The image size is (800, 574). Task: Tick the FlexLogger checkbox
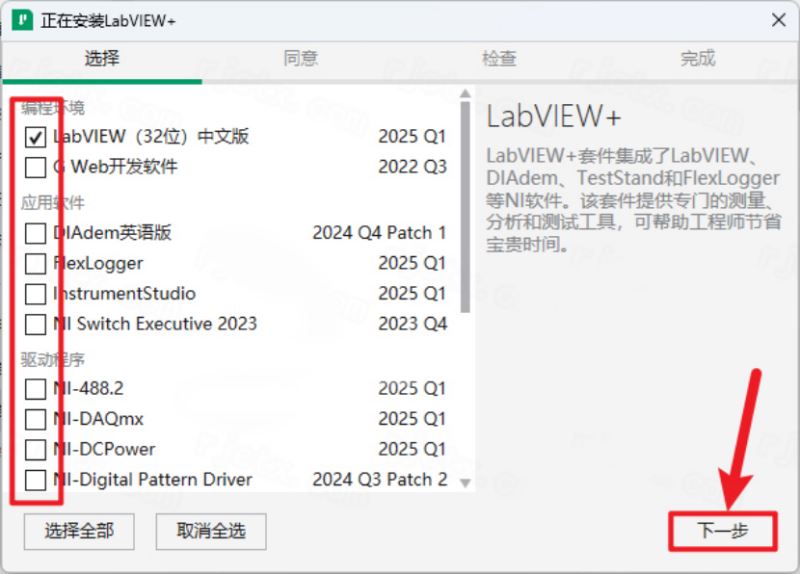[x=35, y=264]
